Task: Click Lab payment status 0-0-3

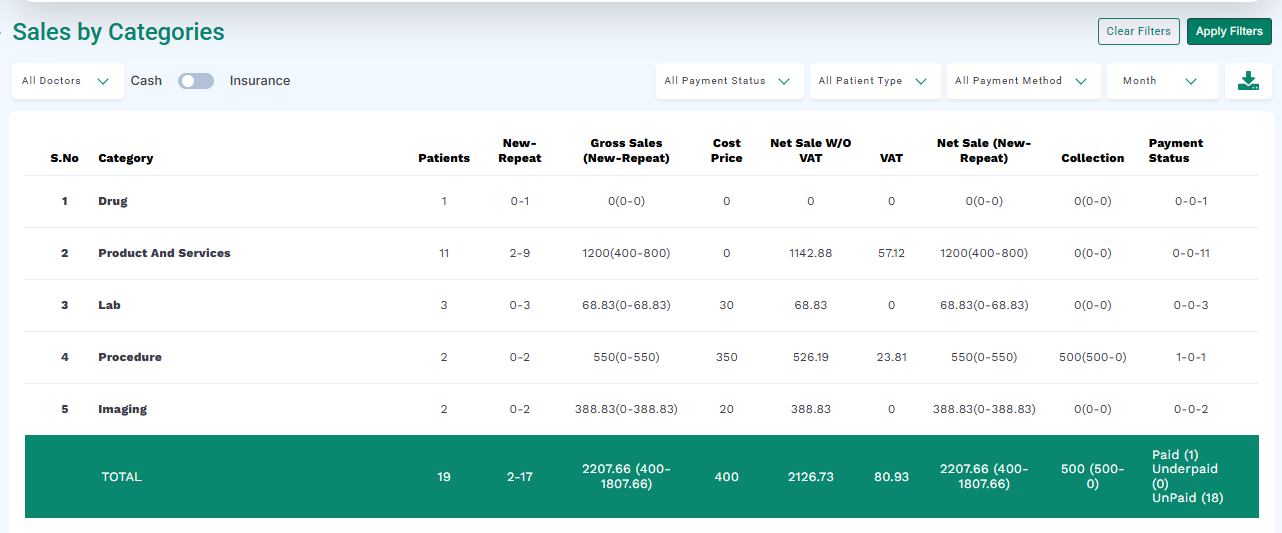Action: pos(1191,305)
